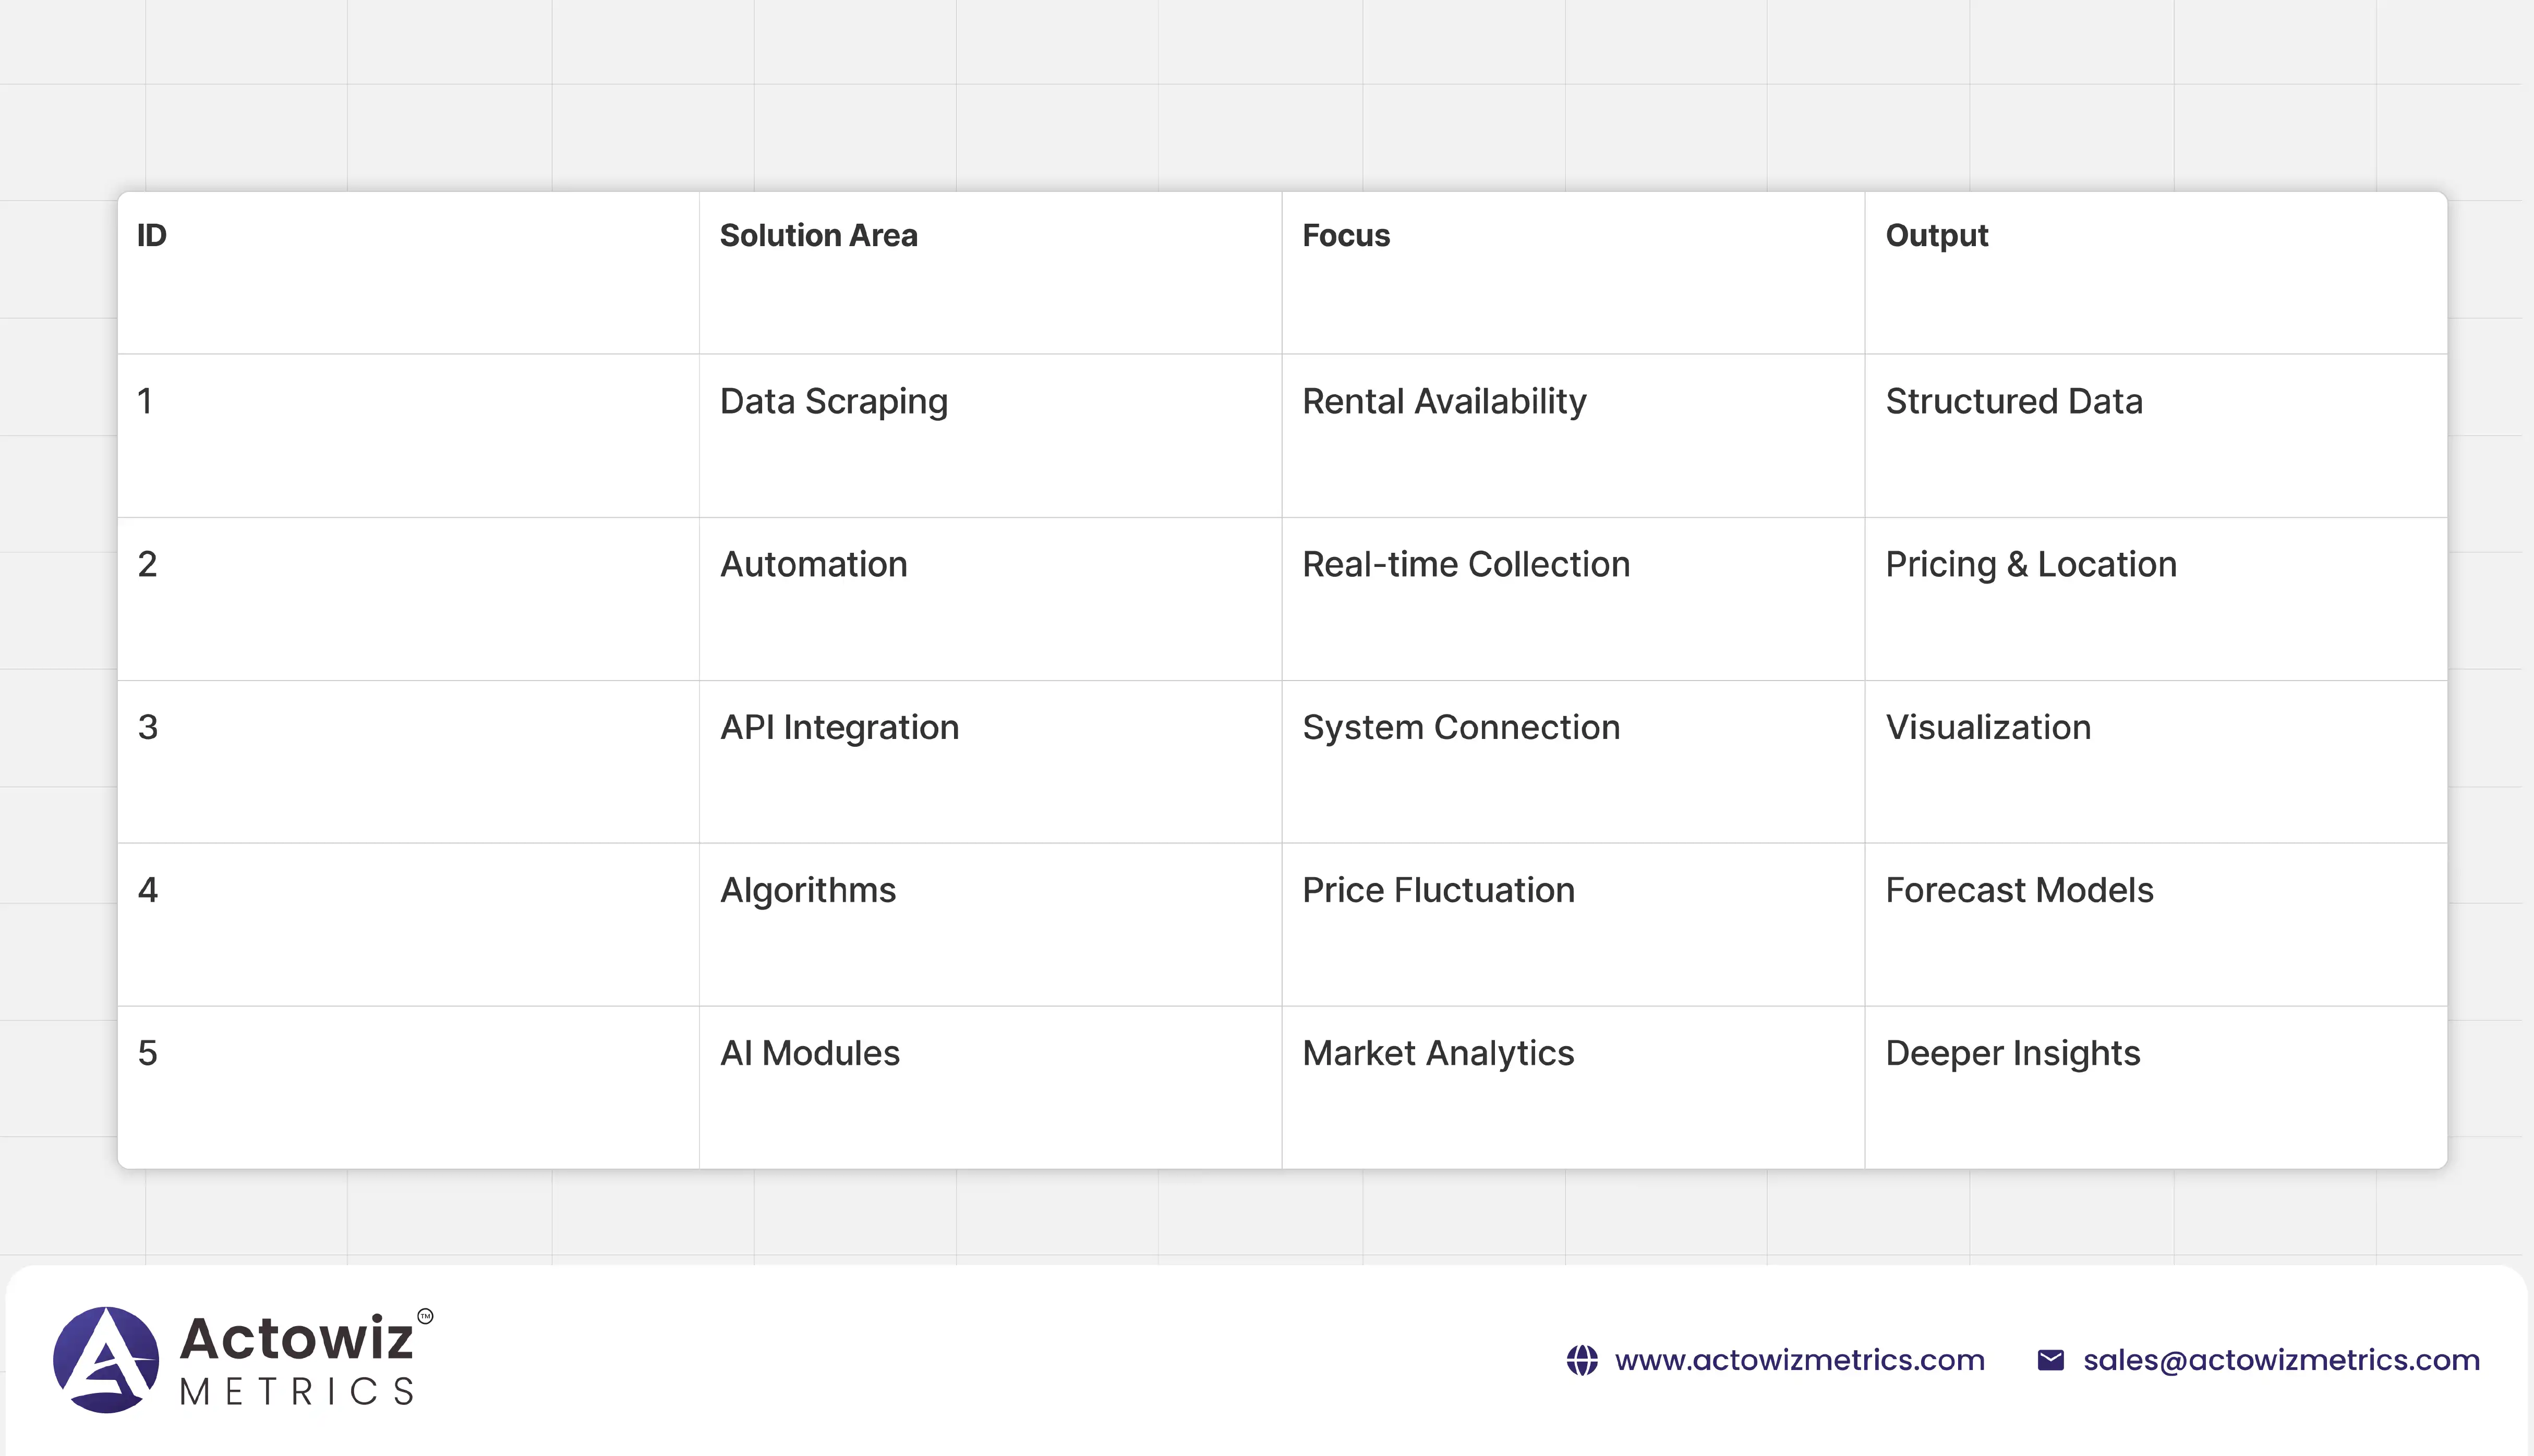Image resolution: width=2534 pixels, height=1456 pixels.
Task: Select the AI Modules cell
Action: 809,1054
